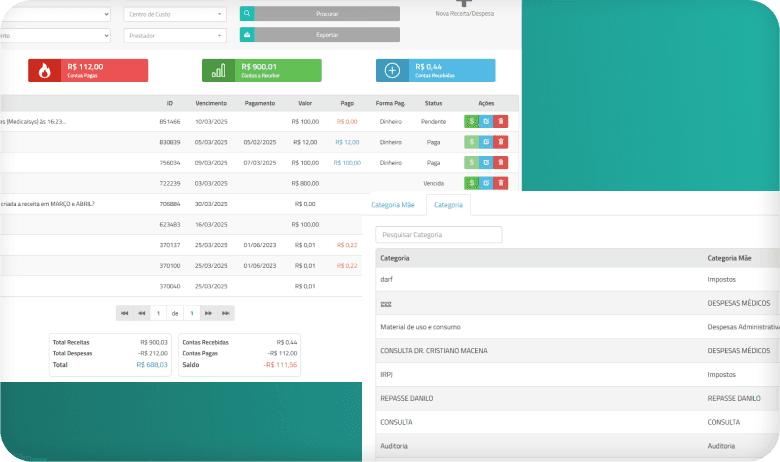Click the darf category row
Image resolution: width=780 pixels, height=462 pixels.
click(x=577, y=279)
